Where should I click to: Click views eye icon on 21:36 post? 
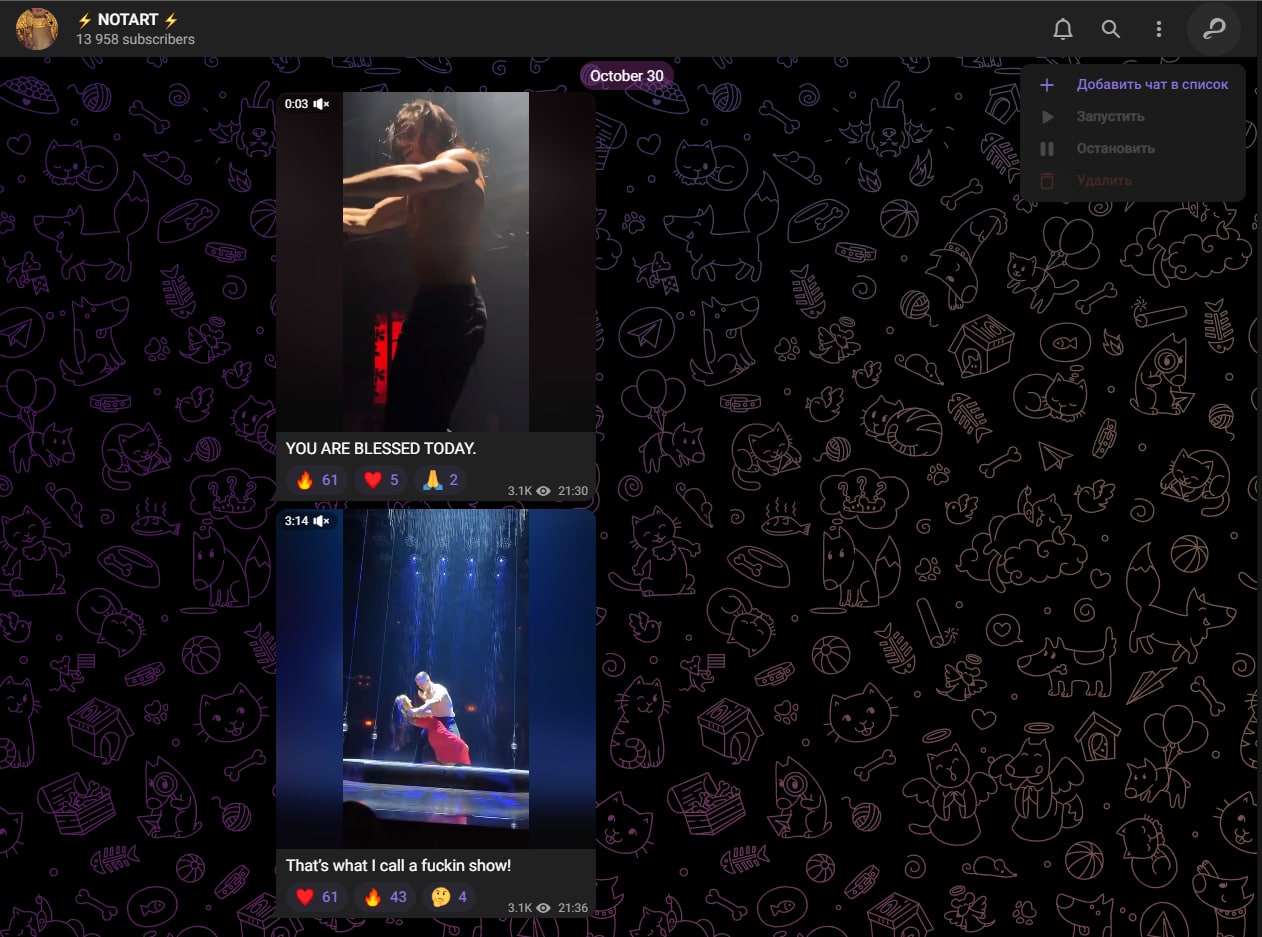(544, 908)
